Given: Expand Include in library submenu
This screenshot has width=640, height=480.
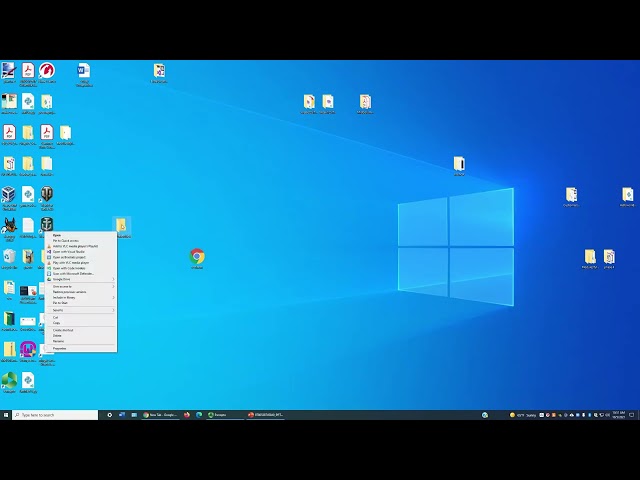Looking at the screenshot, I should click(81, 298).
